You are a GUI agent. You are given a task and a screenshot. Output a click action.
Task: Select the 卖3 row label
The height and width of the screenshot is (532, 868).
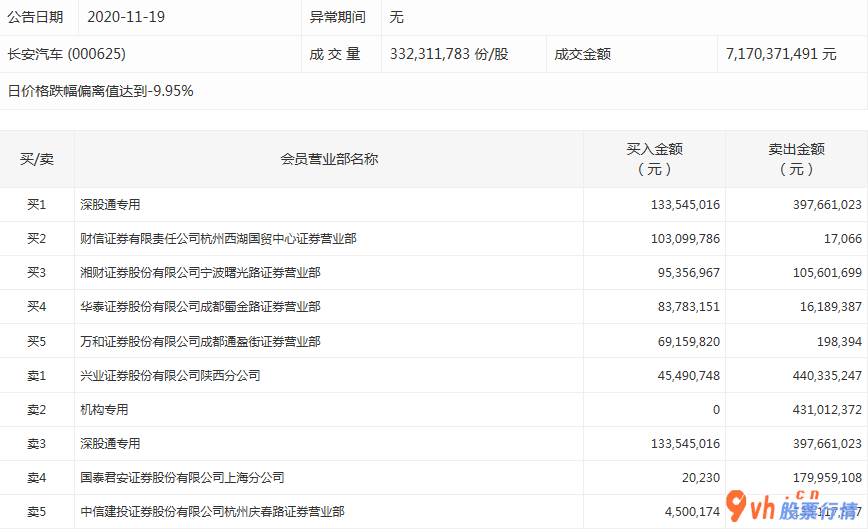37,444
